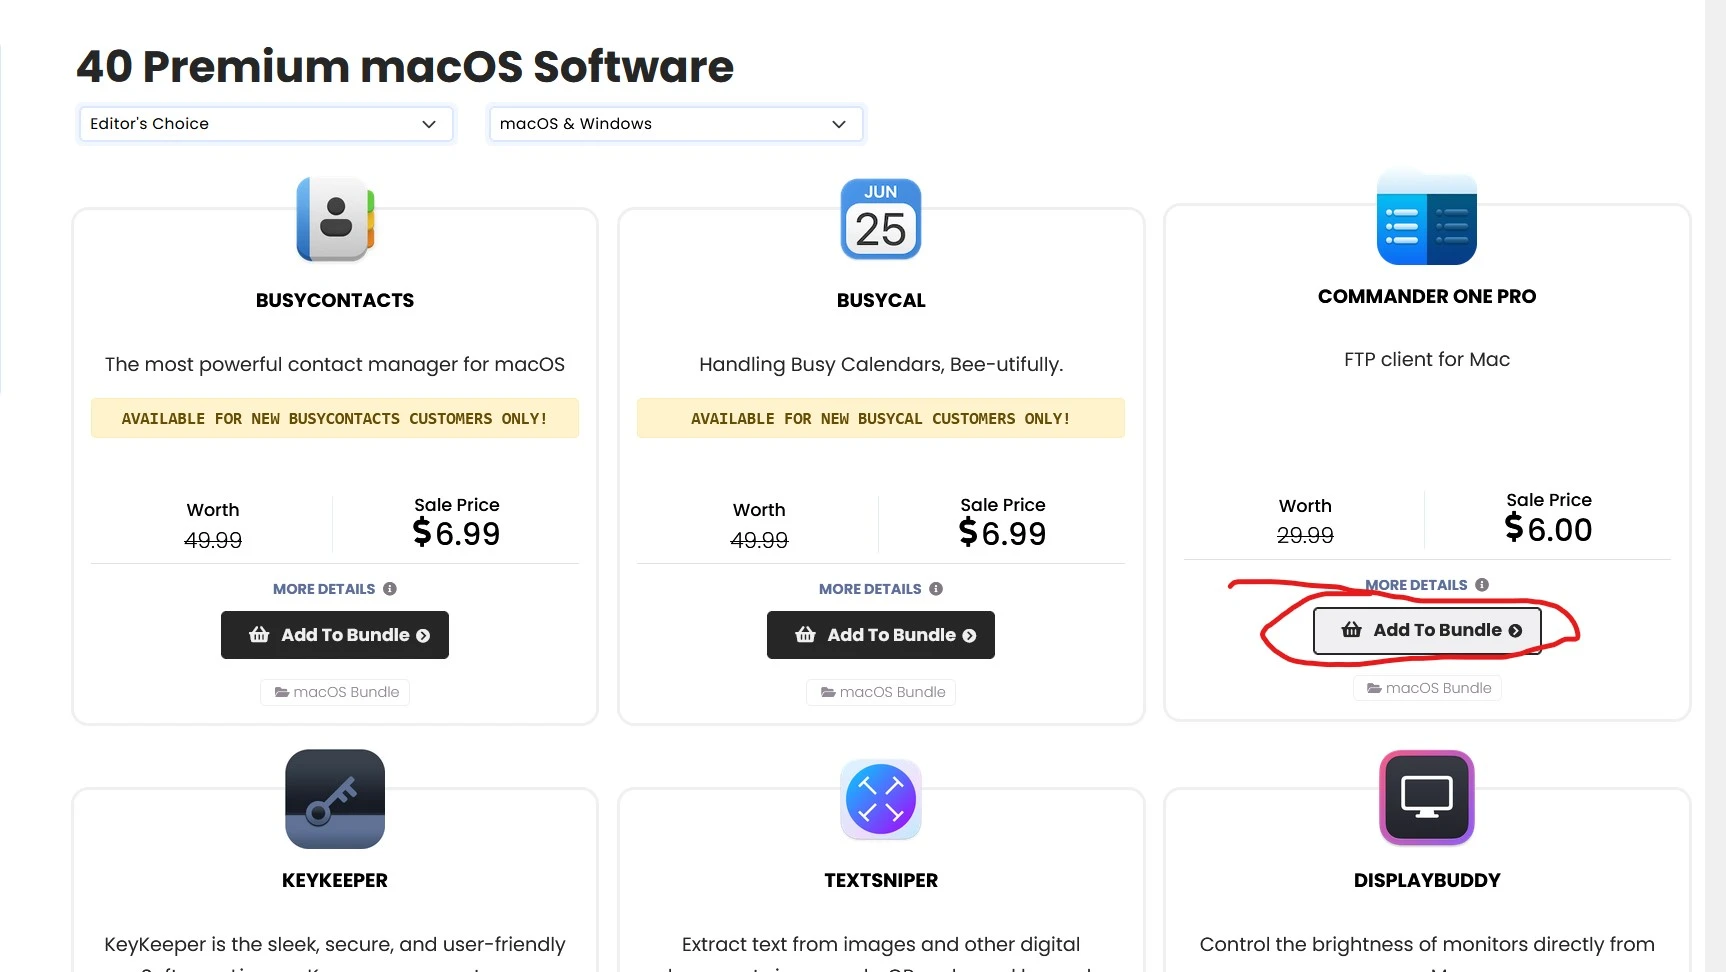Click the TEXTSNIPER product title

point(881,880)
